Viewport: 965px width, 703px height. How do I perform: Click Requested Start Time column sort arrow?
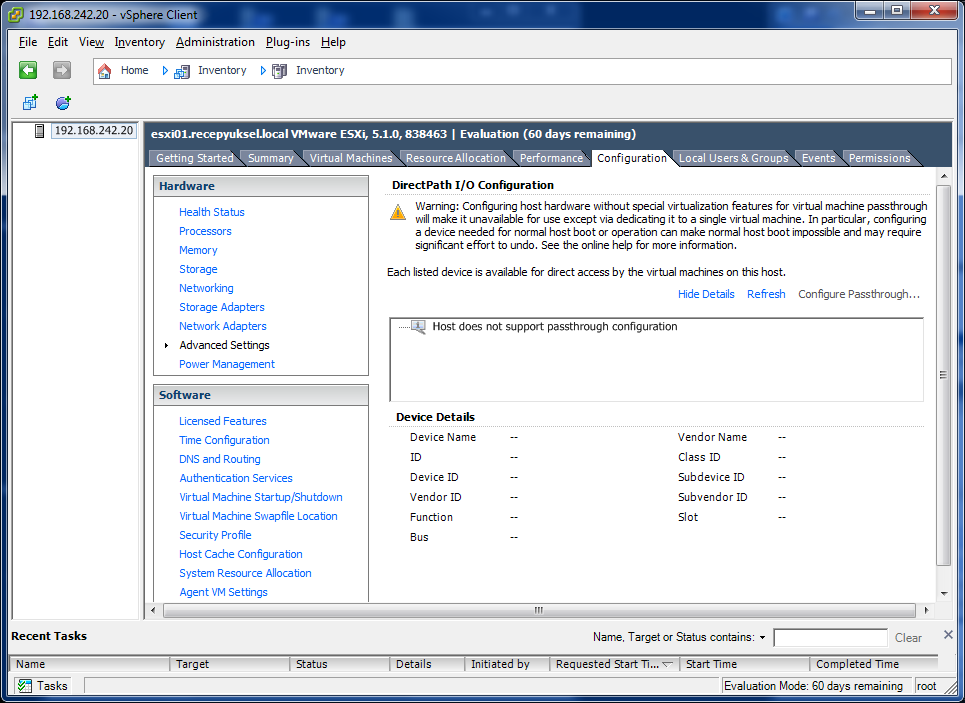point(667,664)
